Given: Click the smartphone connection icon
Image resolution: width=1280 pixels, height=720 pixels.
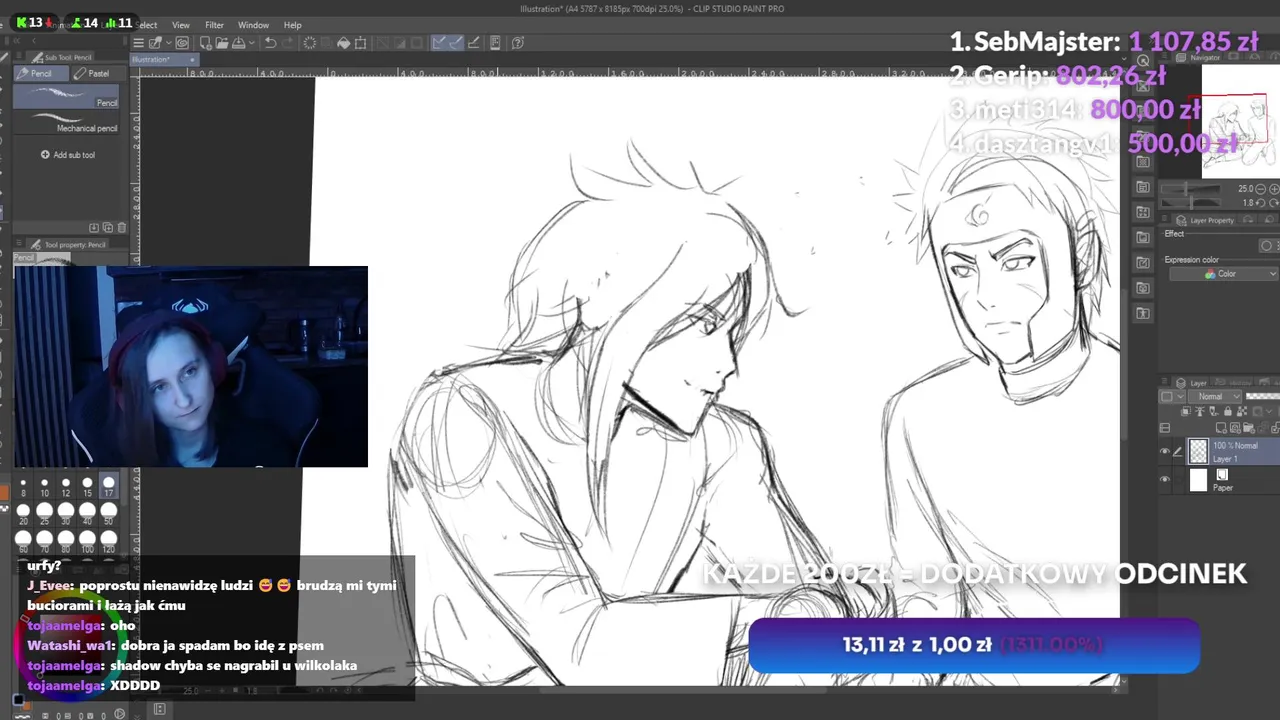Looking at the screenshot, I should 496,43.
